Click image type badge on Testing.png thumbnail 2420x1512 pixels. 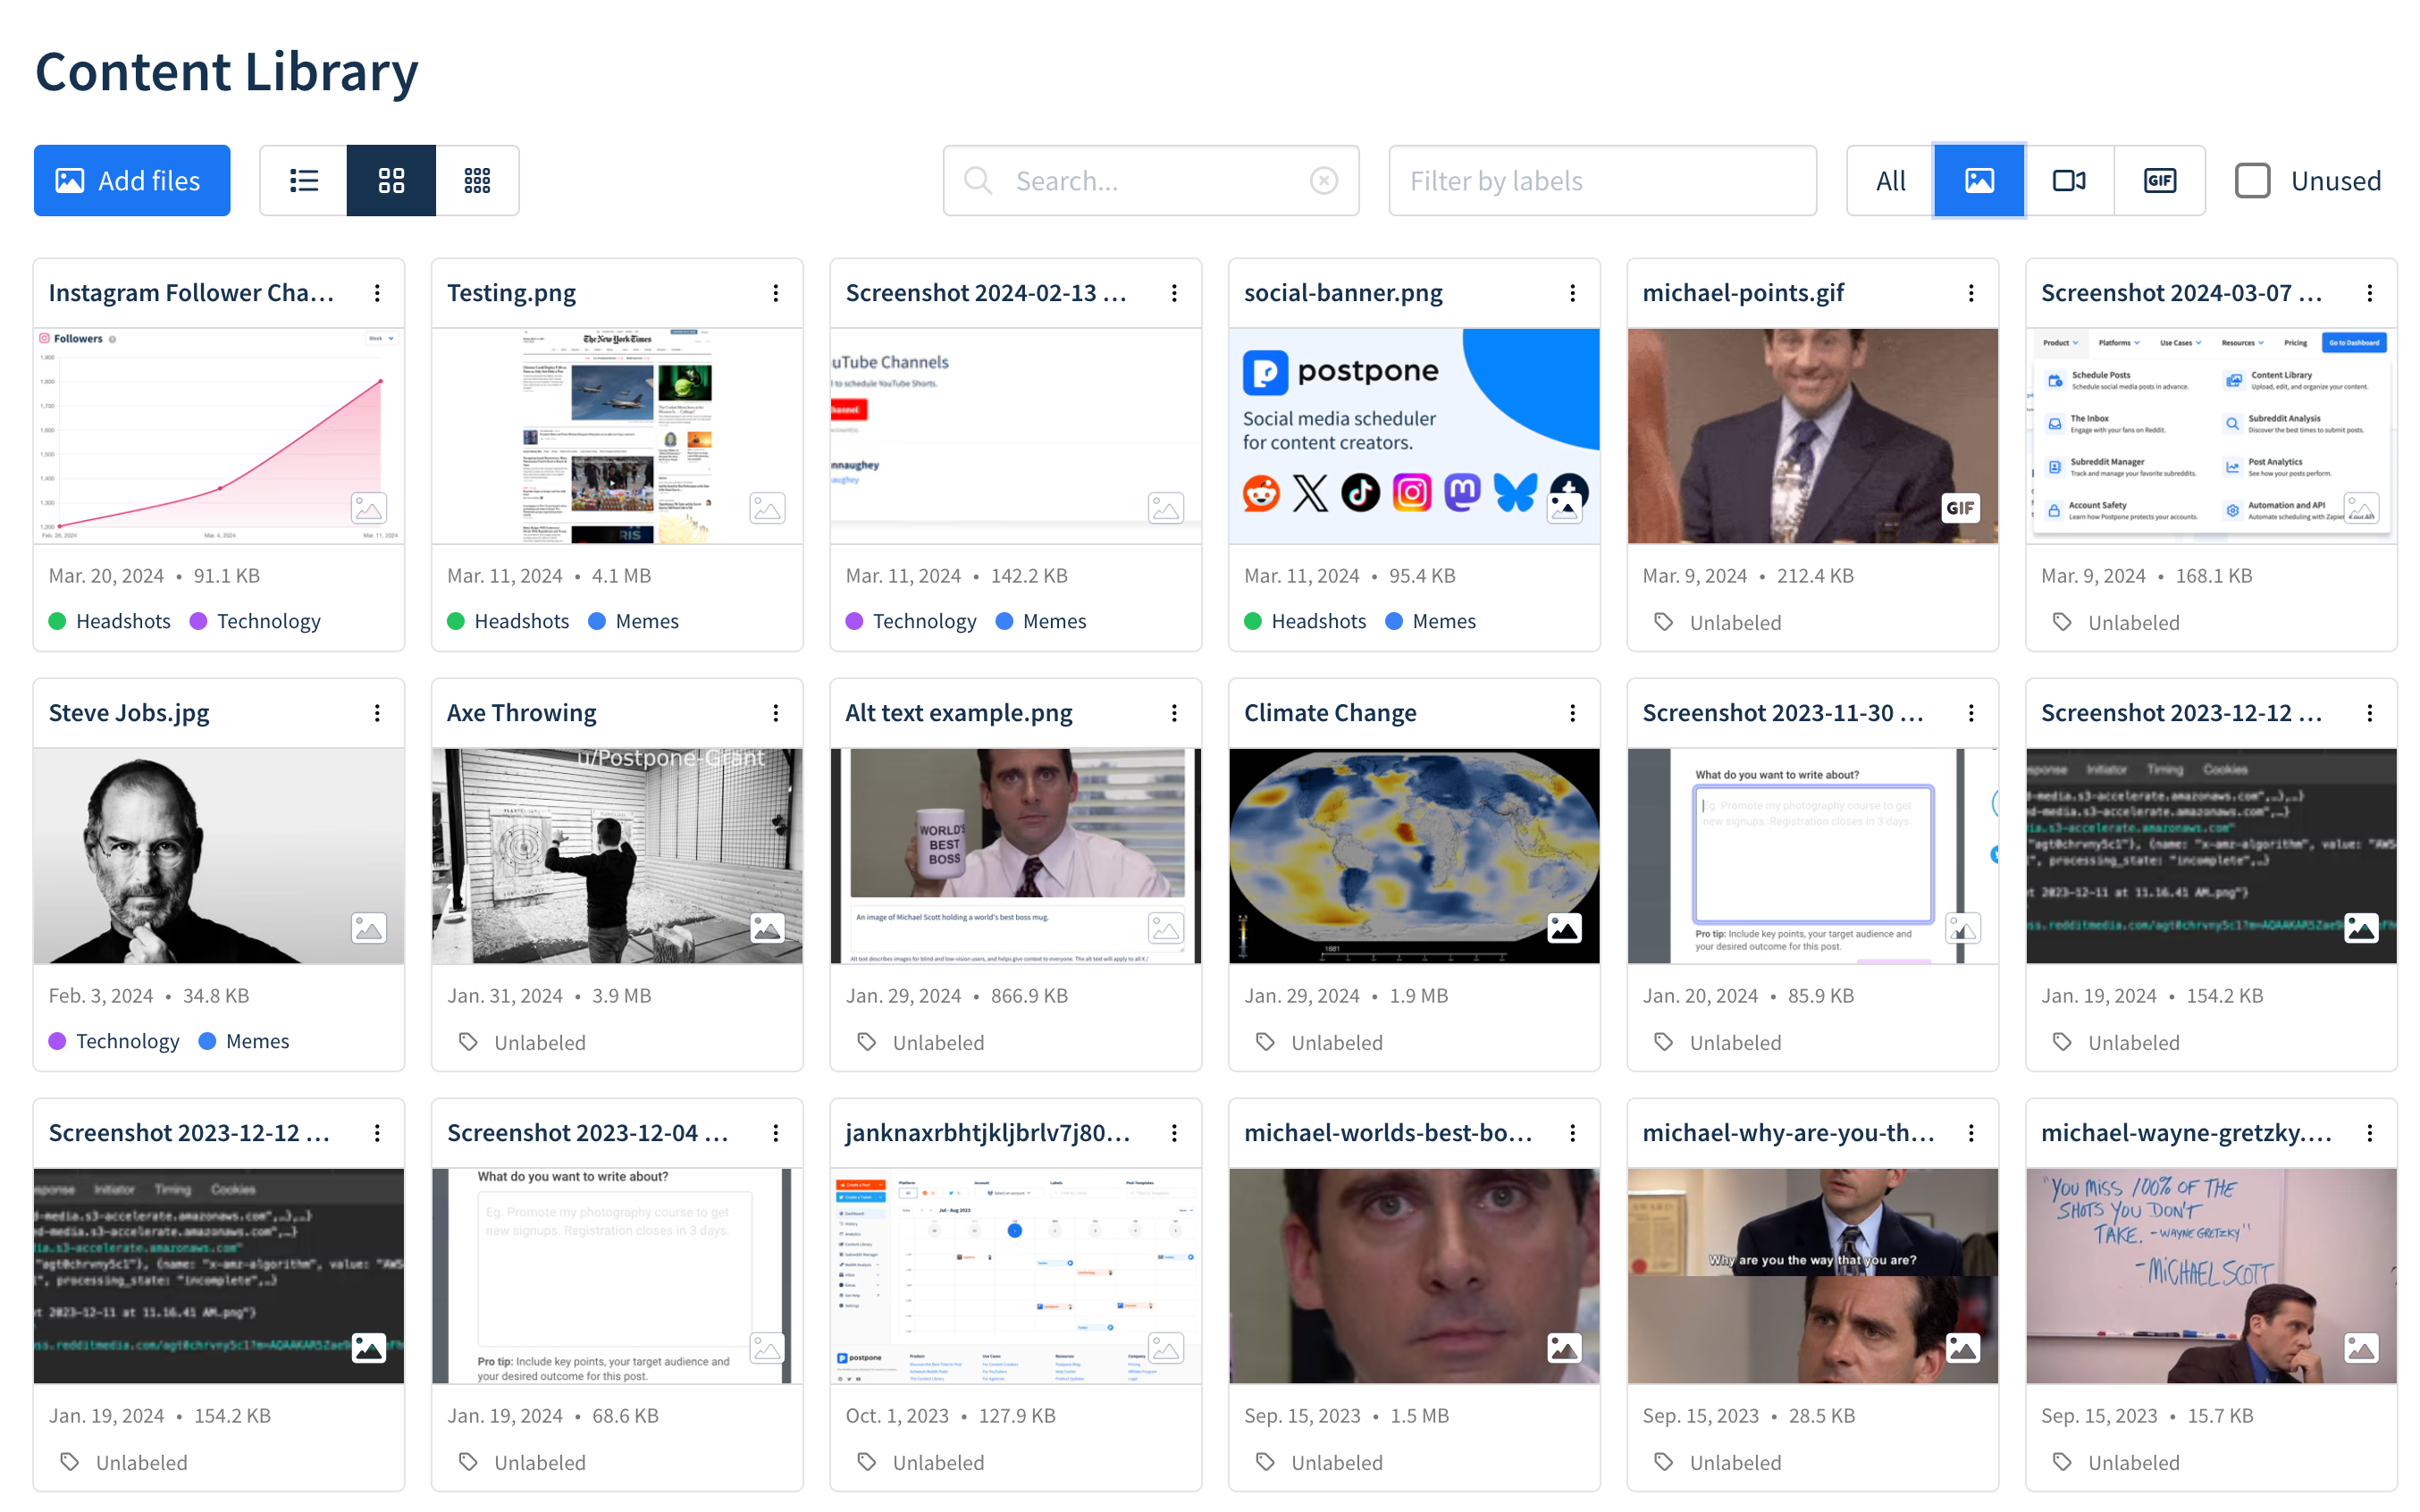(767, 508)
